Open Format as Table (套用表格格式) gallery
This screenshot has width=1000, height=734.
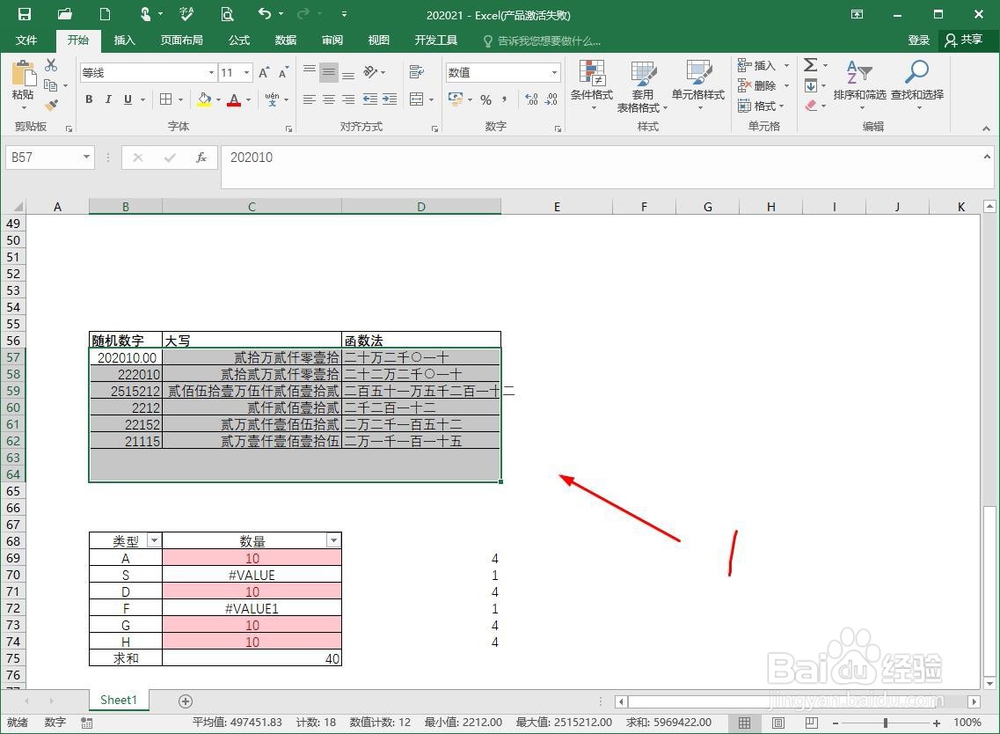pos(642,86)
